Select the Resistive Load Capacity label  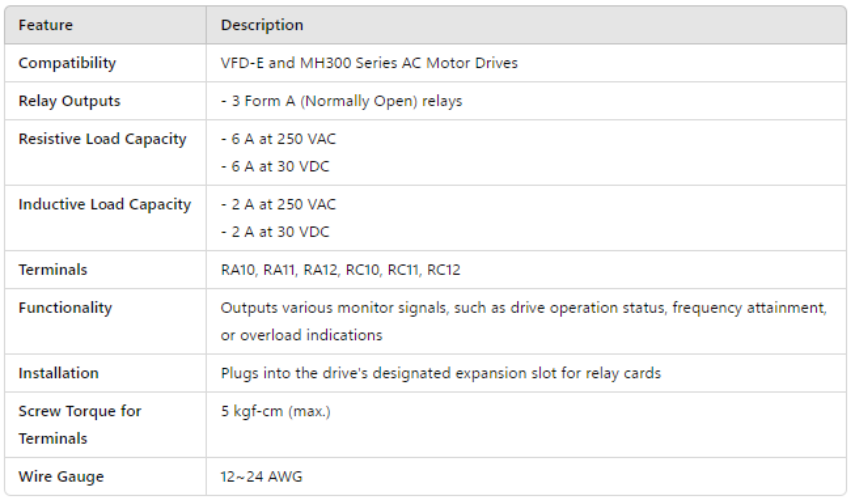click(x=102, y=139)
